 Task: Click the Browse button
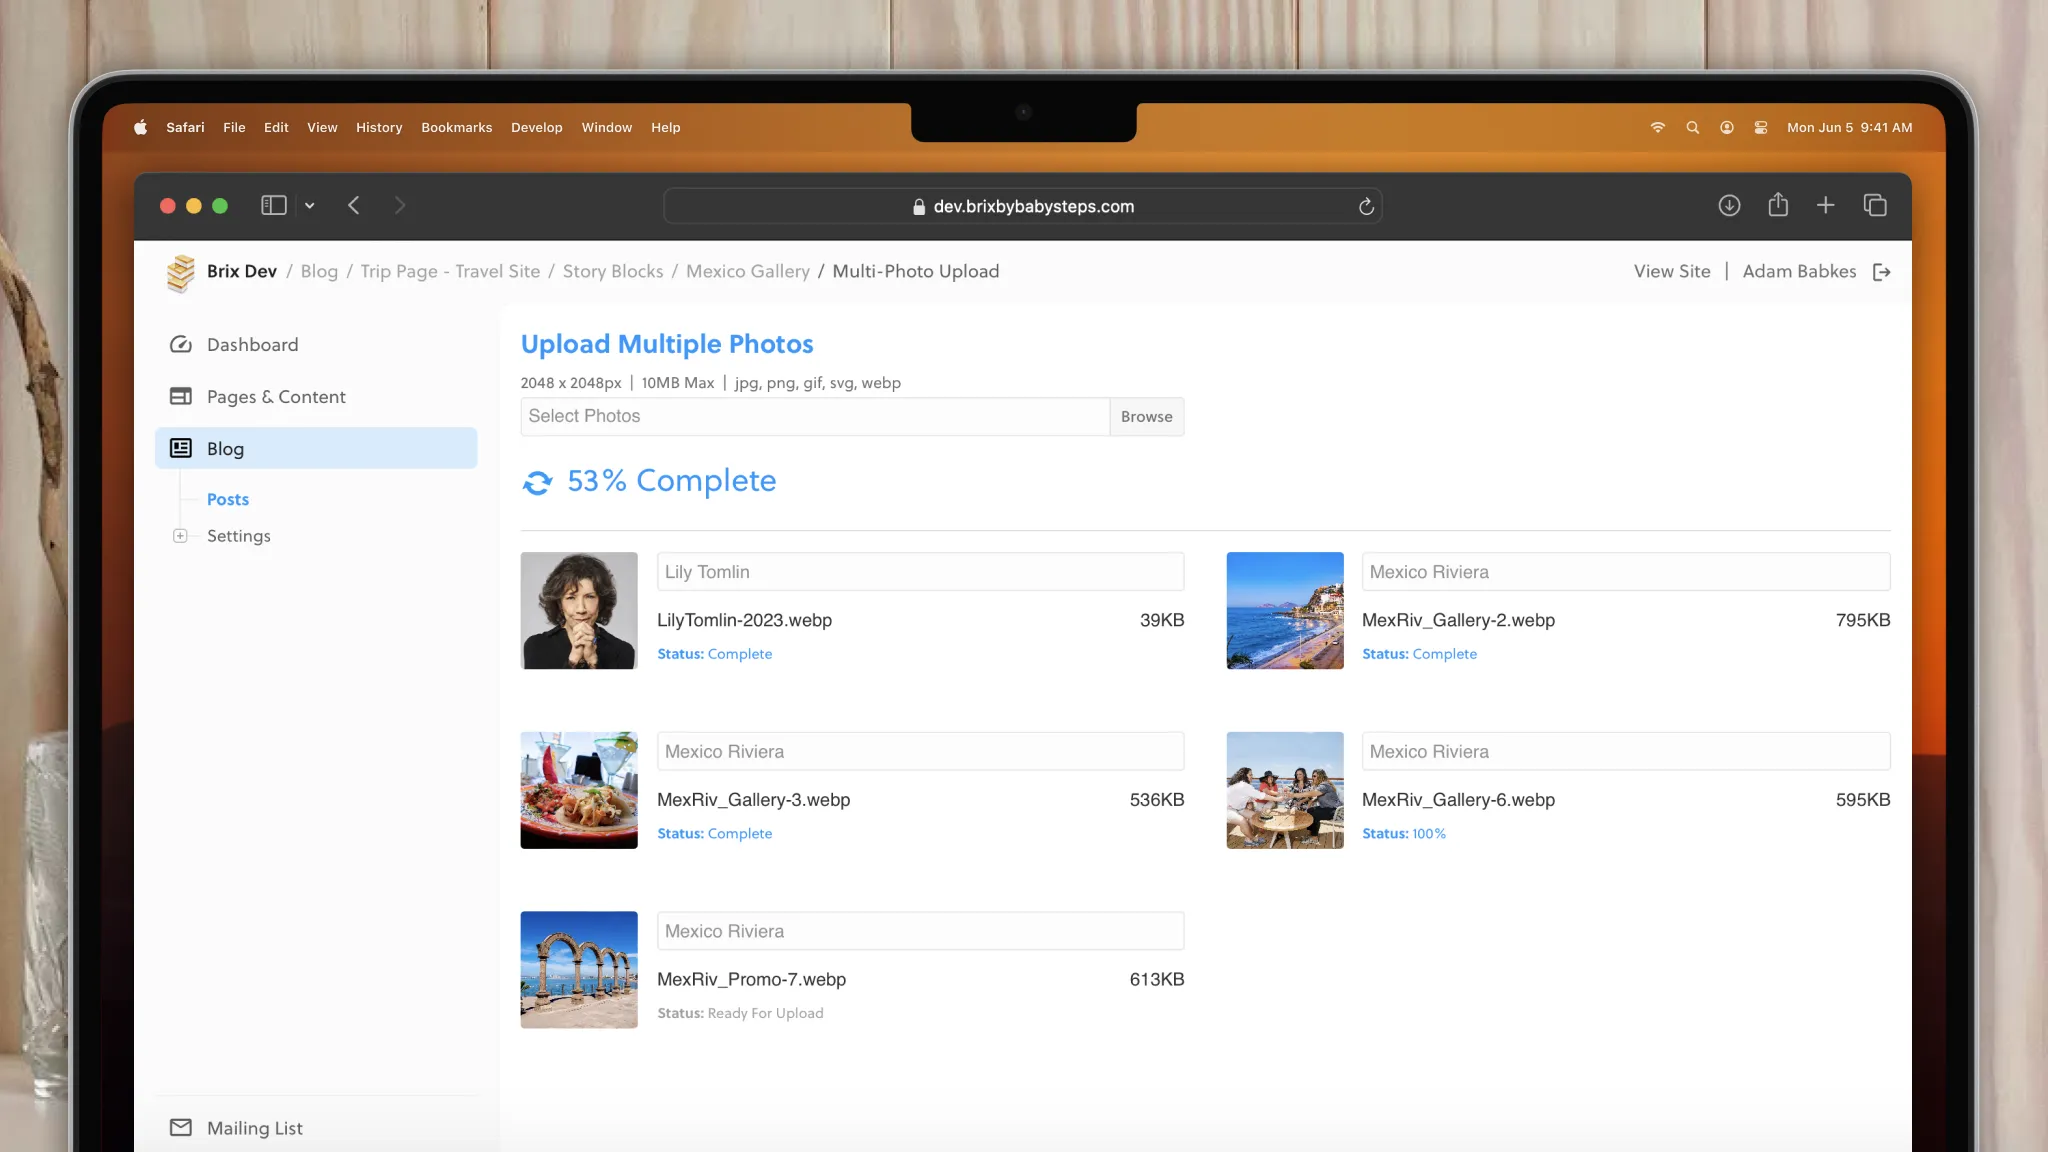pos(1146,417)
